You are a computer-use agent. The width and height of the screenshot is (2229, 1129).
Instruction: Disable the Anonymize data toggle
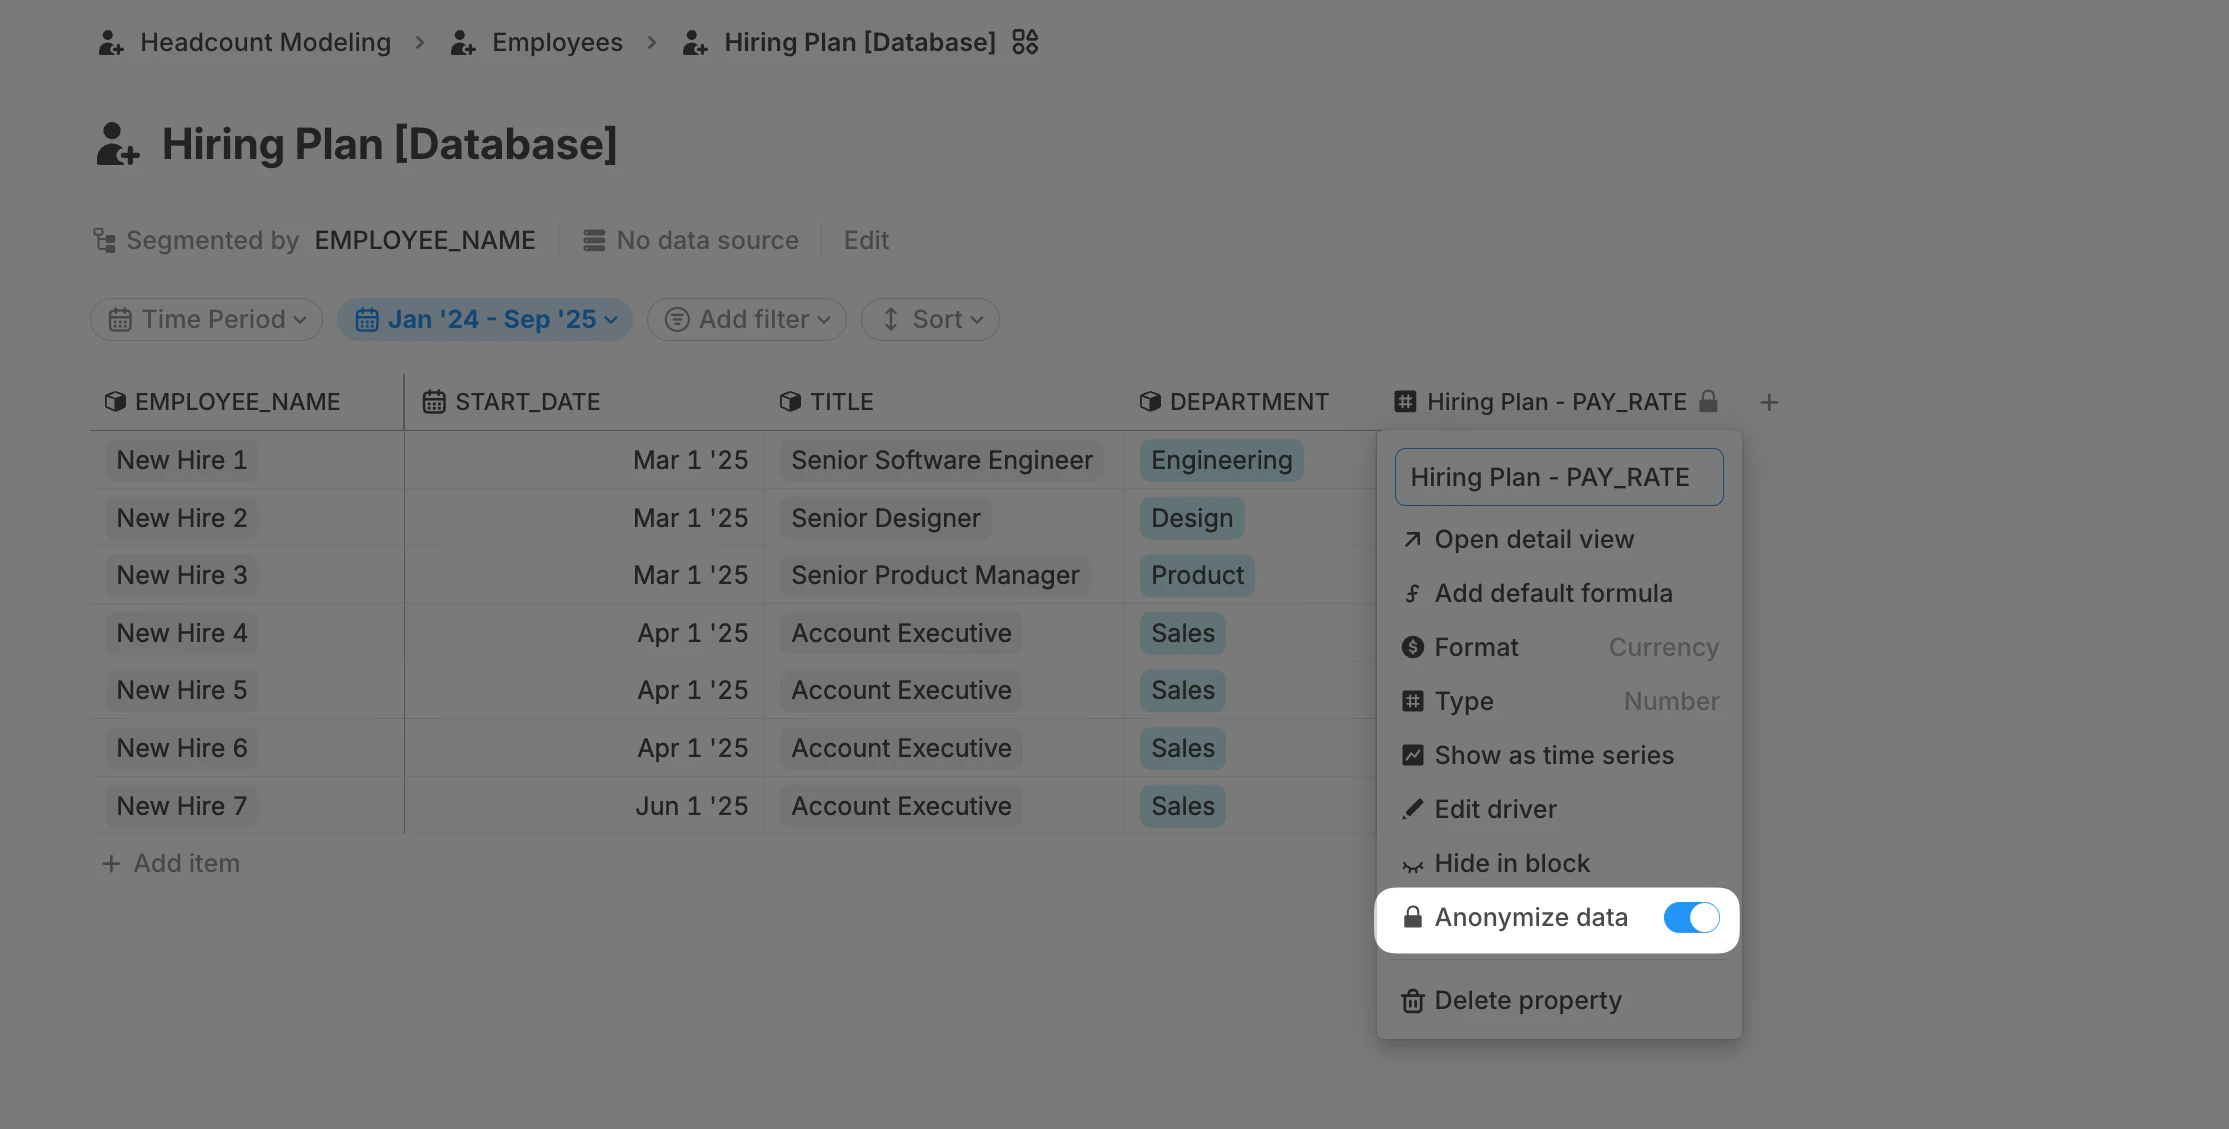click(x=1691, y=917)
